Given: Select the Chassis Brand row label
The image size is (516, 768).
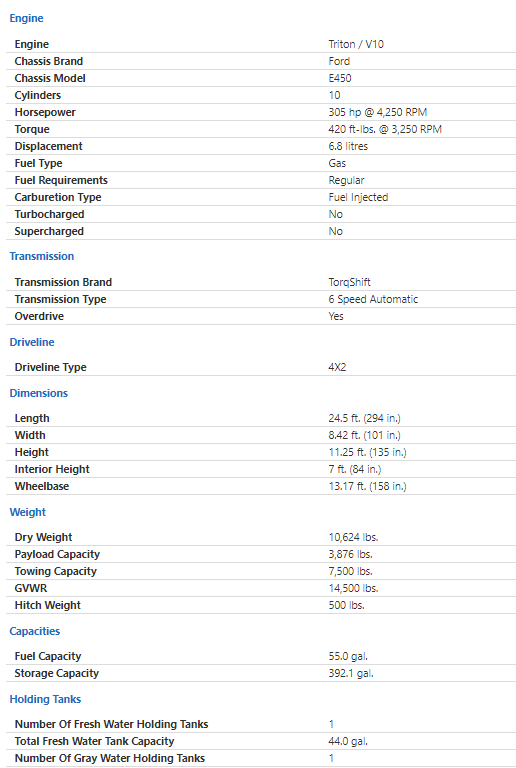Looking at the screenshot, I should tap(48, 61).
